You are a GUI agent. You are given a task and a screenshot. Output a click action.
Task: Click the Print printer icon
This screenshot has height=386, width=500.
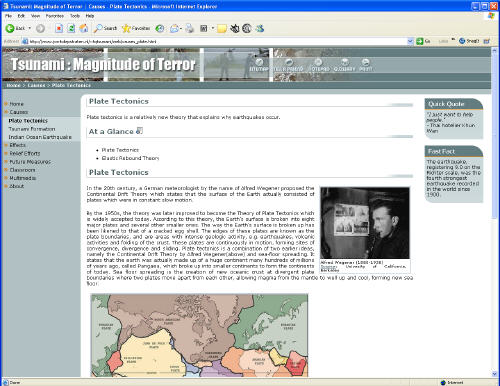tap(190, 29)
